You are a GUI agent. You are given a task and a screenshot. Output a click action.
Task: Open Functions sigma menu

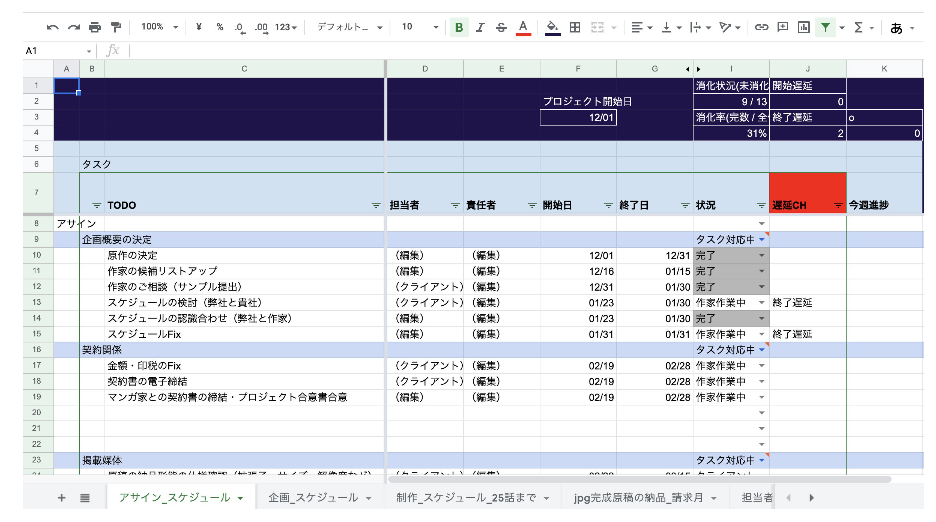tap(859, 27)
